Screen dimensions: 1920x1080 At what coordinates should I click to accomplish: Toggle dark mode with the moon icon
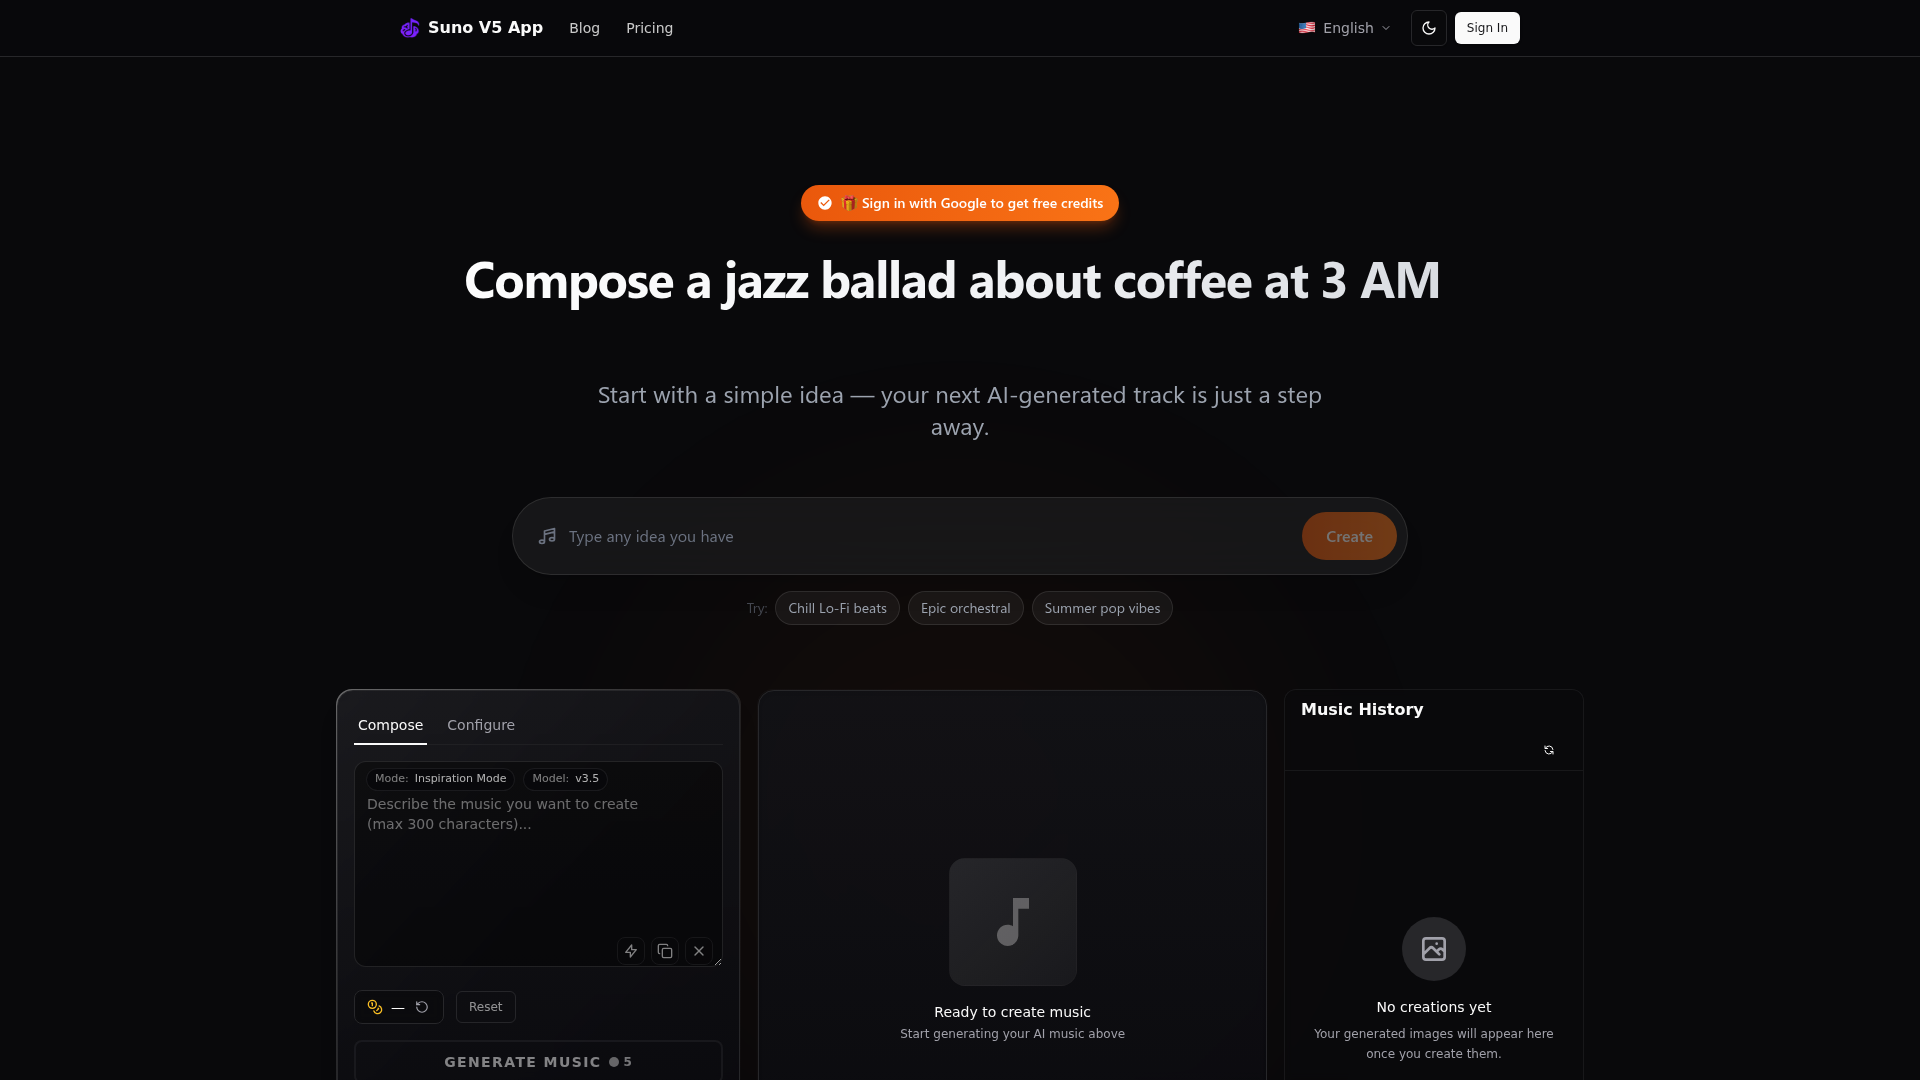[x=1429, y=28]
